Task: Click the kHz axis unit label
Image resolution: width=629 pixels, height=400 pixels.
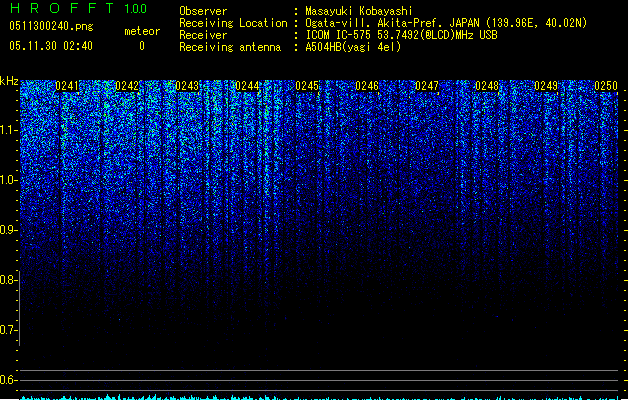Action: [9, 81]
